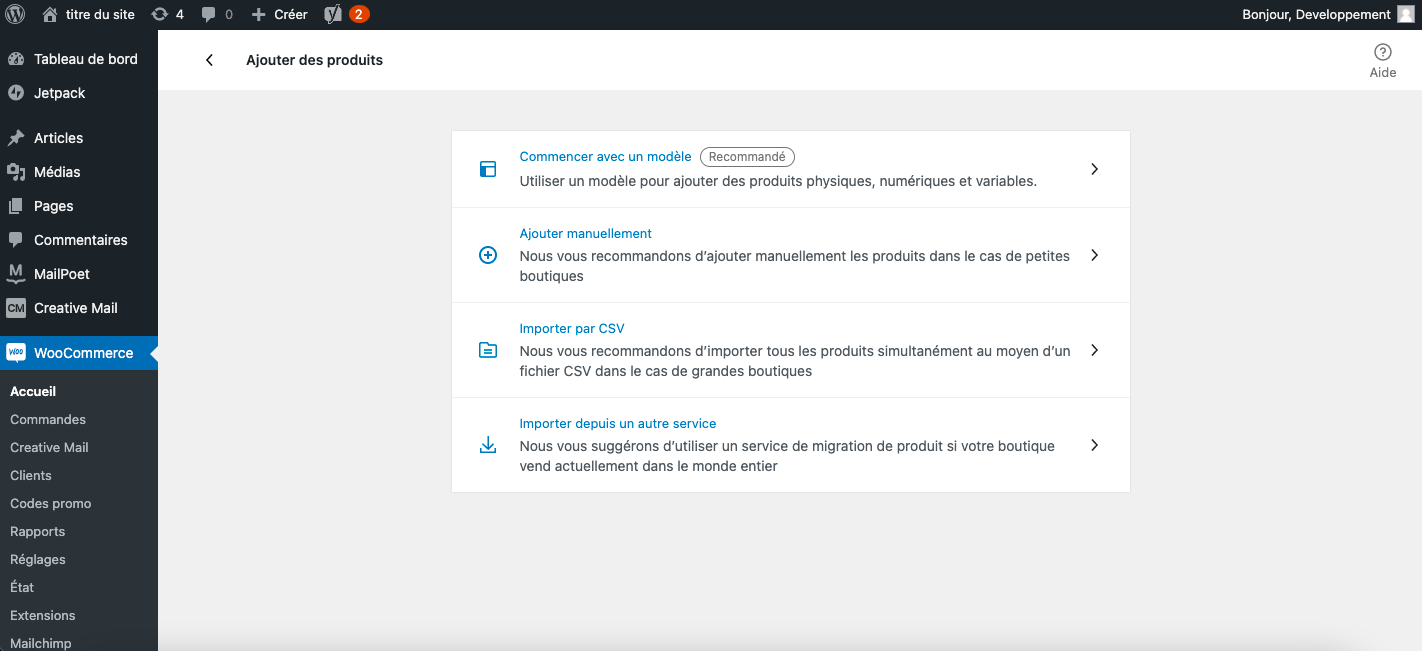Click Ajouter manuellement link
This screenshot has width=1422, height=651.
tap(585, 233)
